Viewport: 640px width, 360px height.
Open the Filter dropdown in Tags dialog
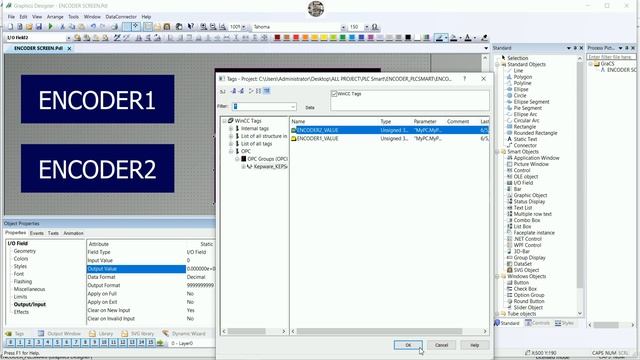click(x=293, y=107)
